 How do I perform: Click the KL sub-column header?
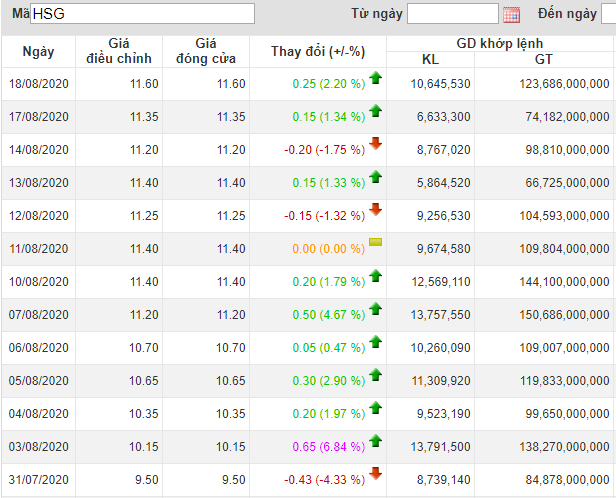[430, 59]
